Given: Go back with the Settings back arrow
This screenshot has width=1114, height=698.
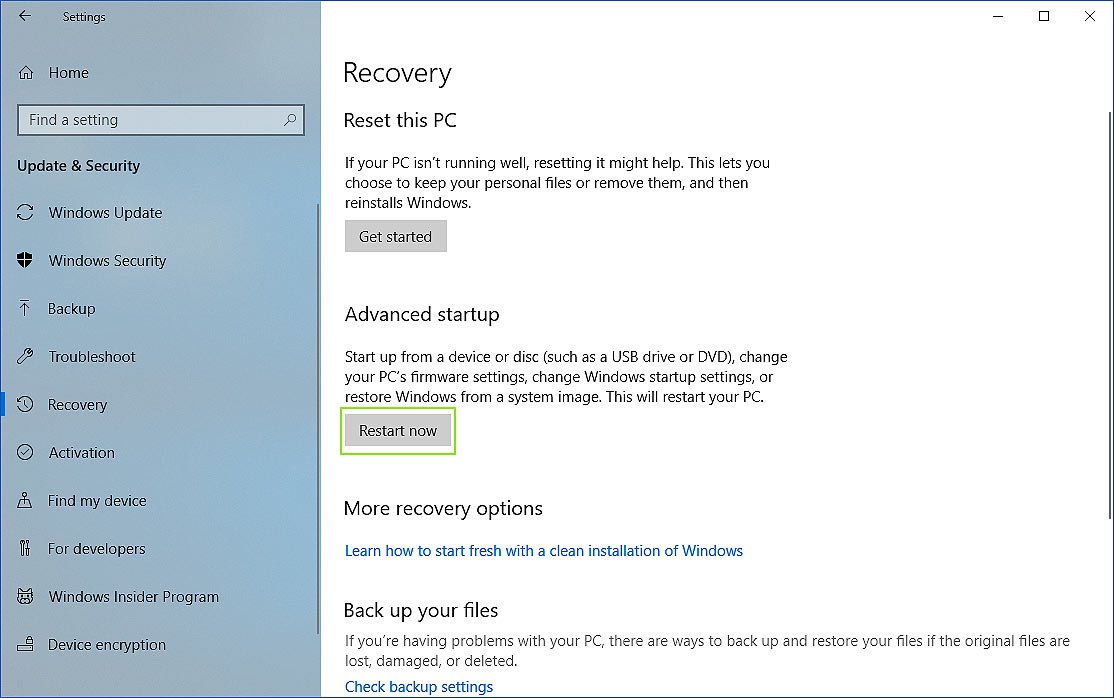Looking at the screenshot, I should point(25,16).
